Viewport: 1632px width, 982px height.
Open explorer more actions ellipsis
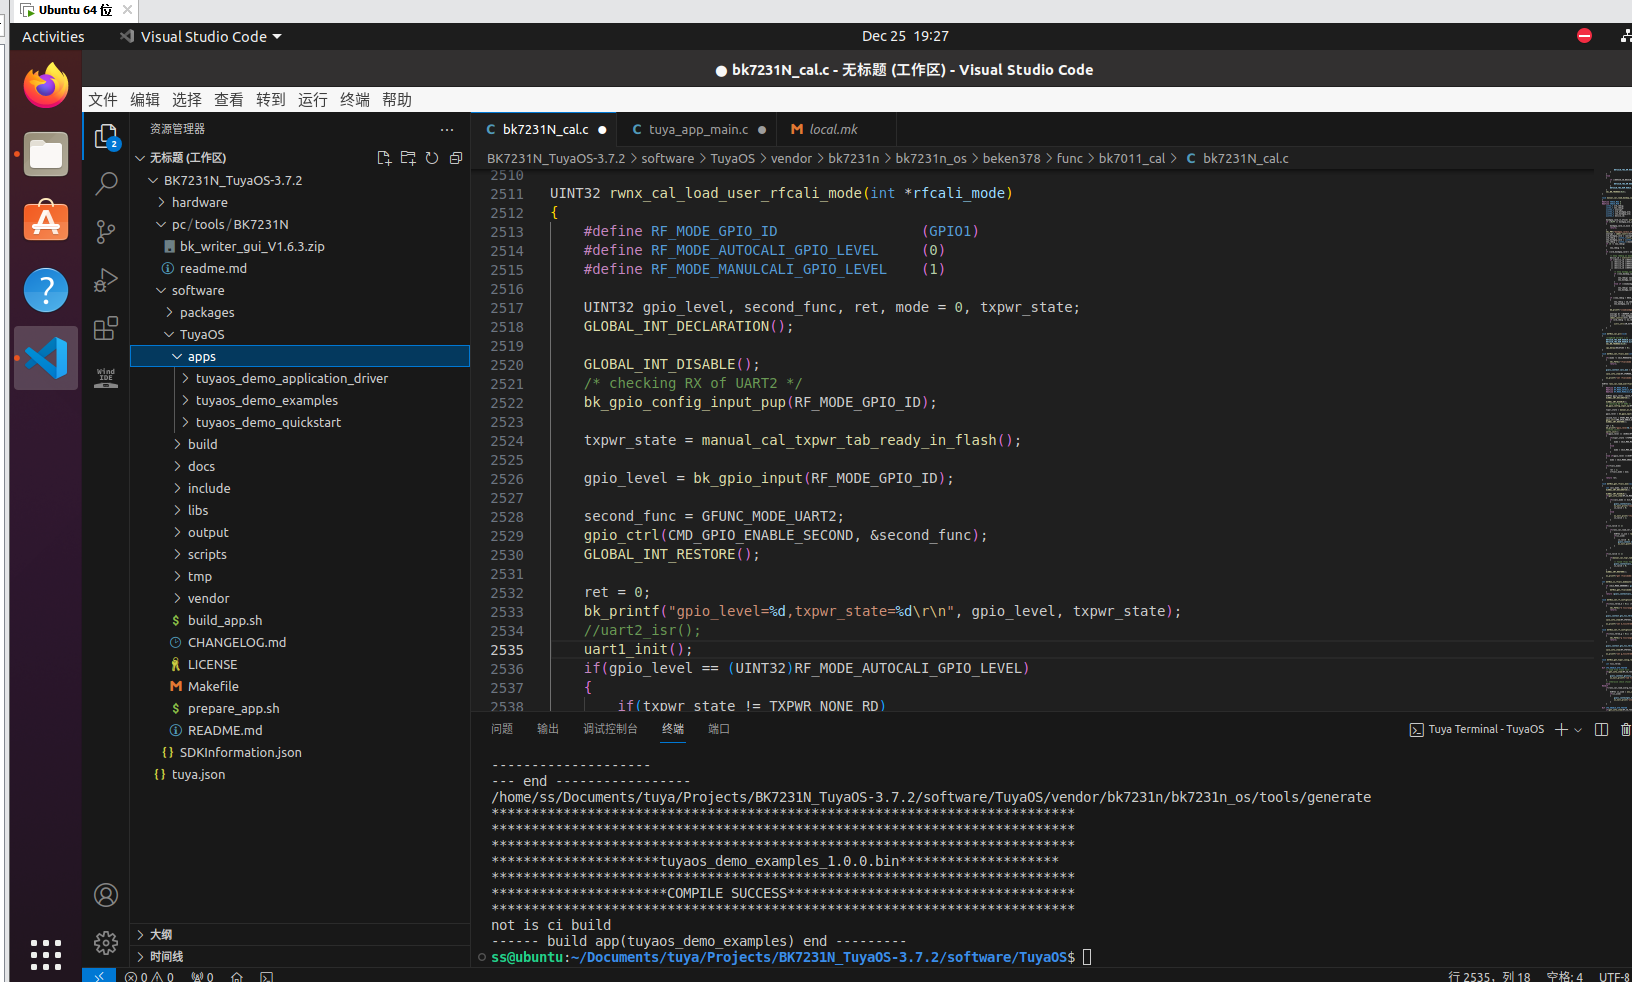(447, 129)
